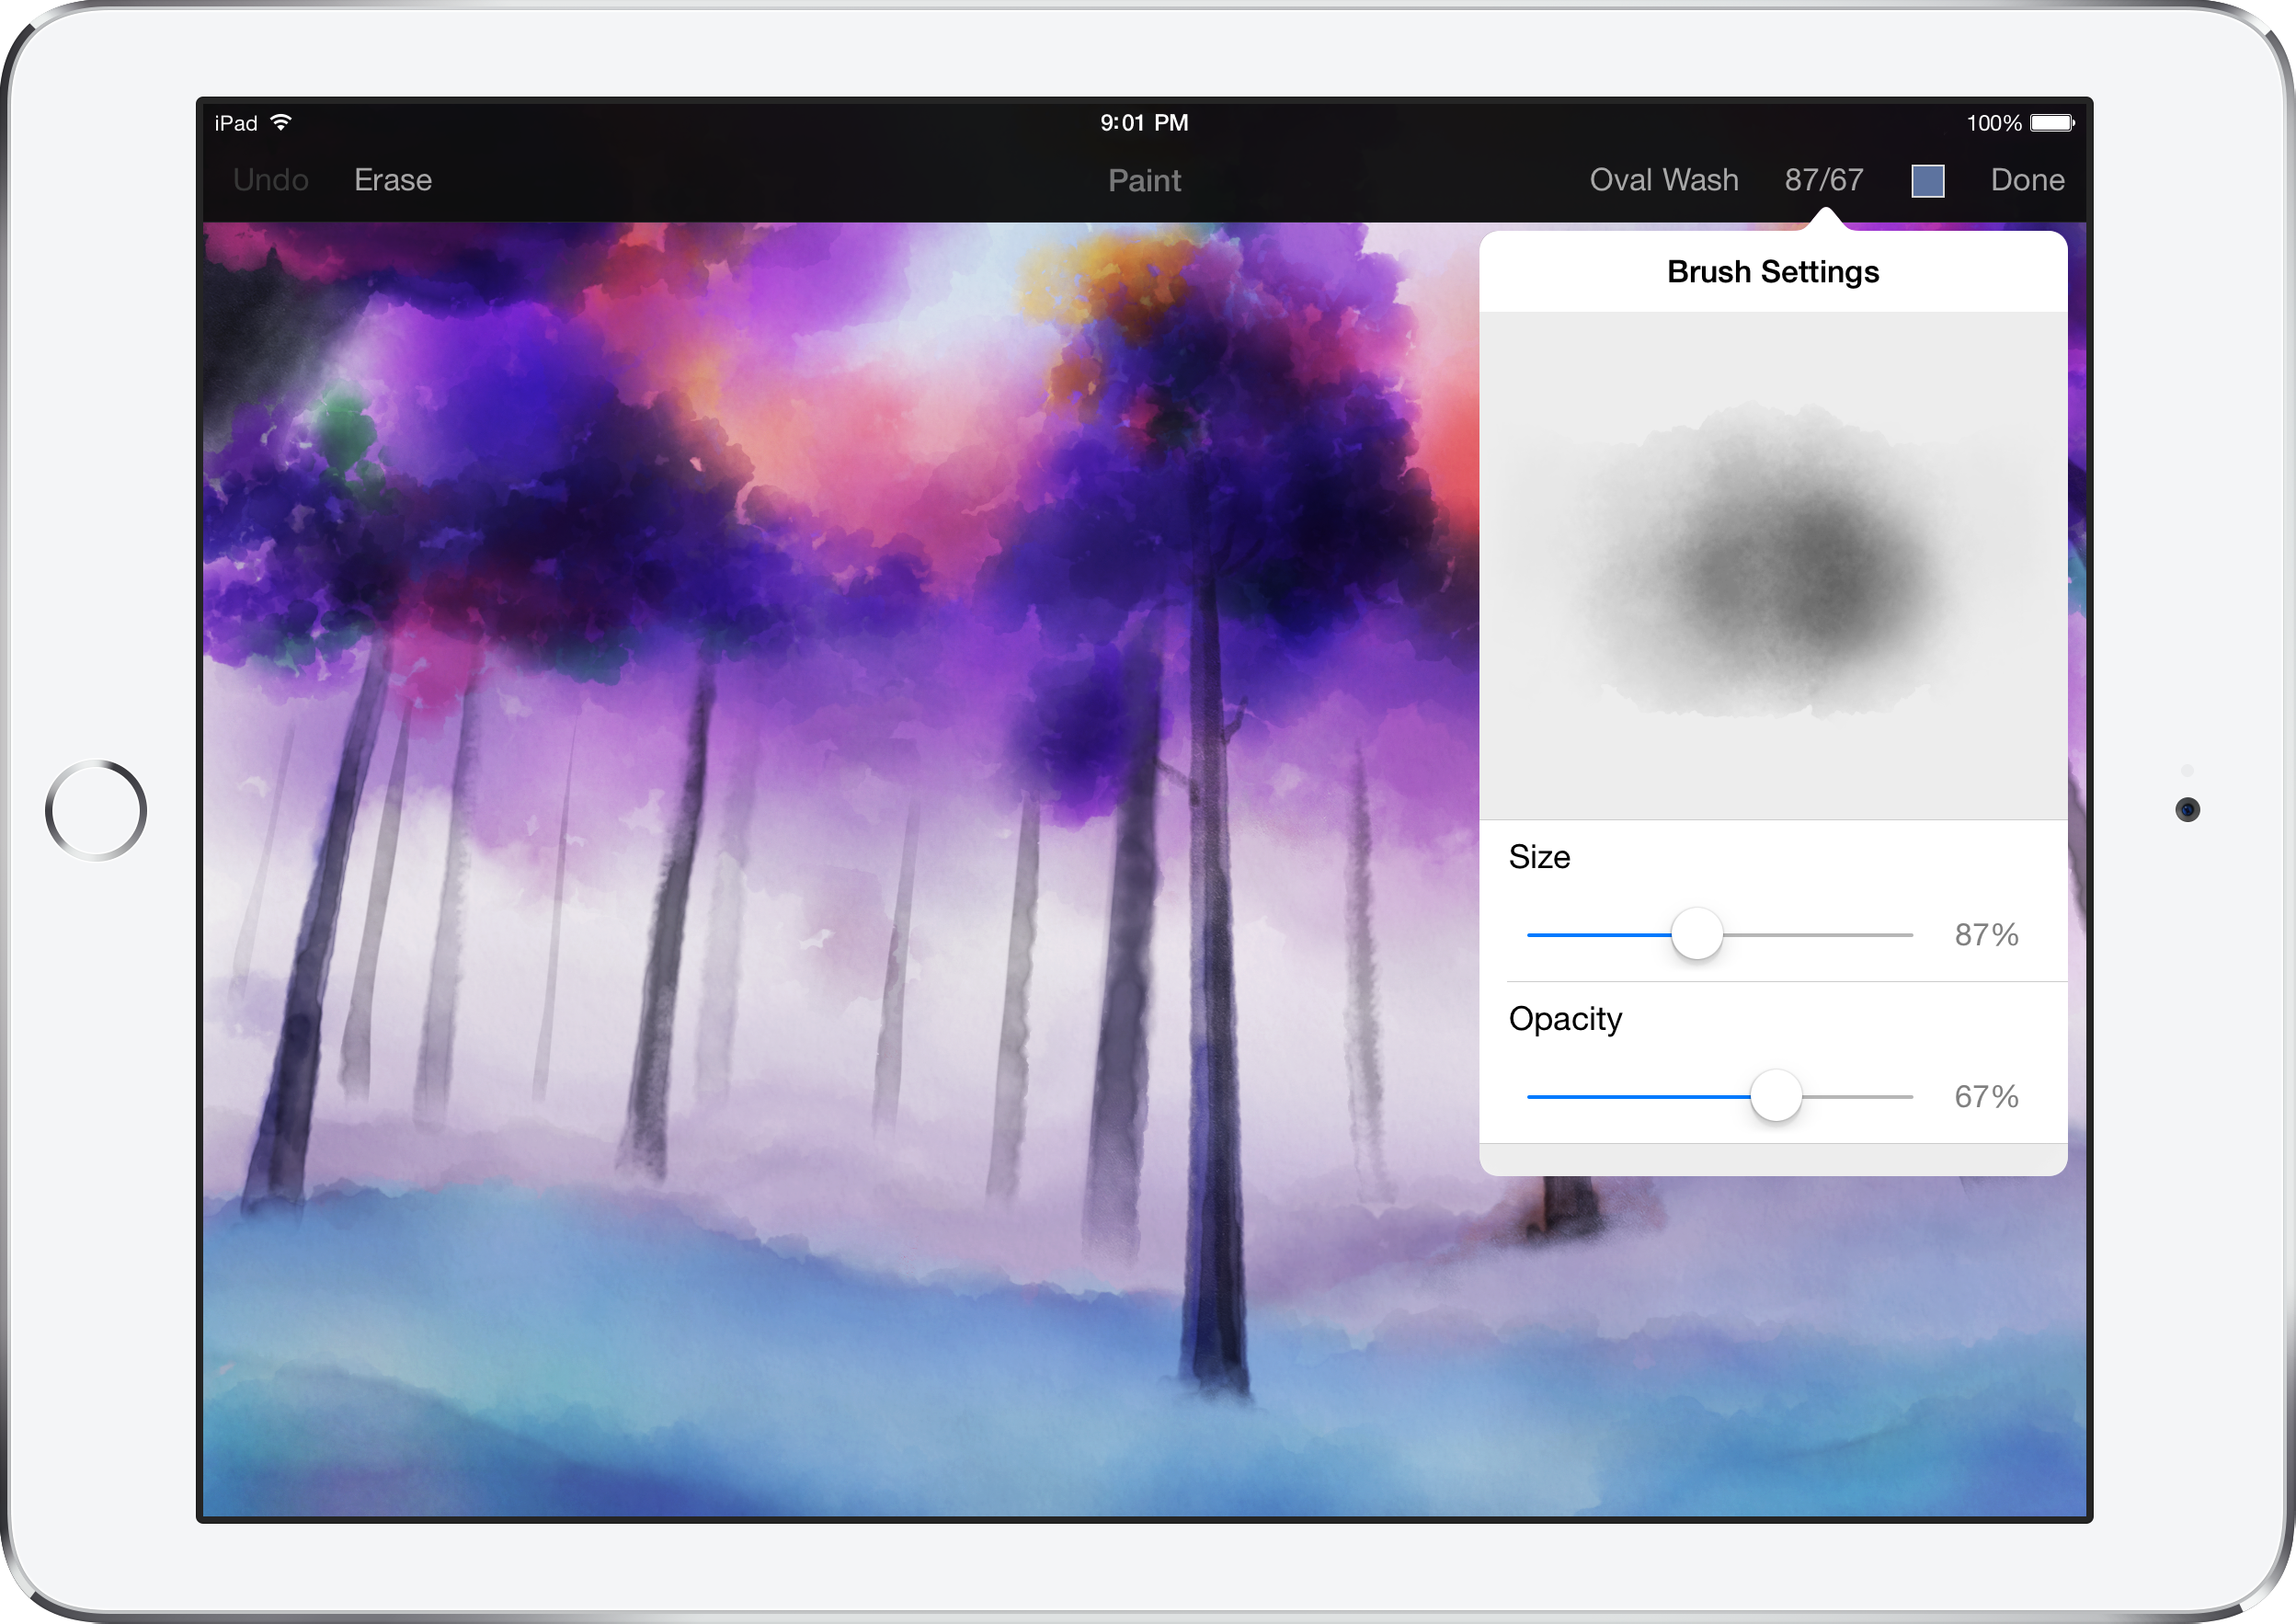The image size is (2296, 1624).
Task: Toggle the Undo control
Action: point(270,180)
